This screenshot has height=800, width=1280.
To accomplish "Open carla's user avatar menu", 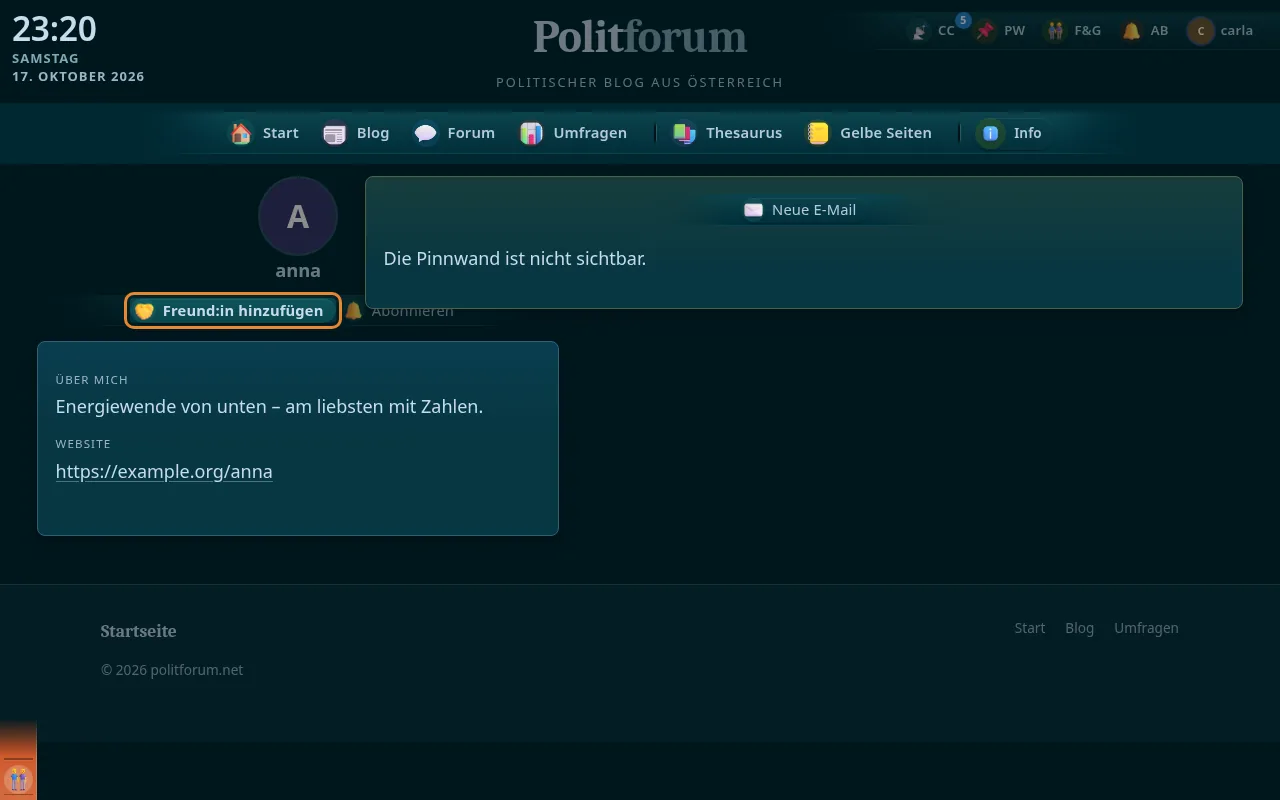I will tap(1200, 31).
